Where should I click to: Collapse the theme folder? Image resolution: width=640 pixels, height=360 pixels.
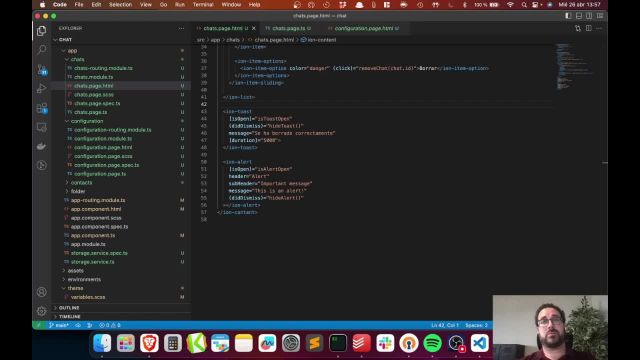75,288
